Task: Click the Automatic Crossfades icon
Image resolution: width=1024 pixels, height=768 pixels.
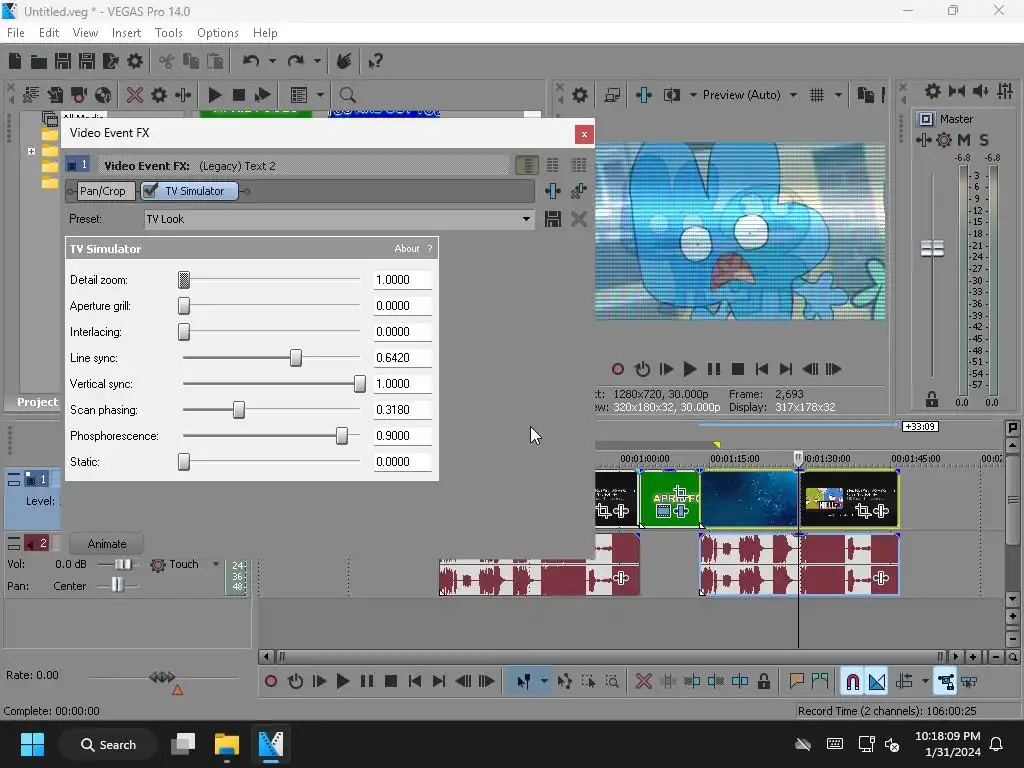Action: click(877, 681)
